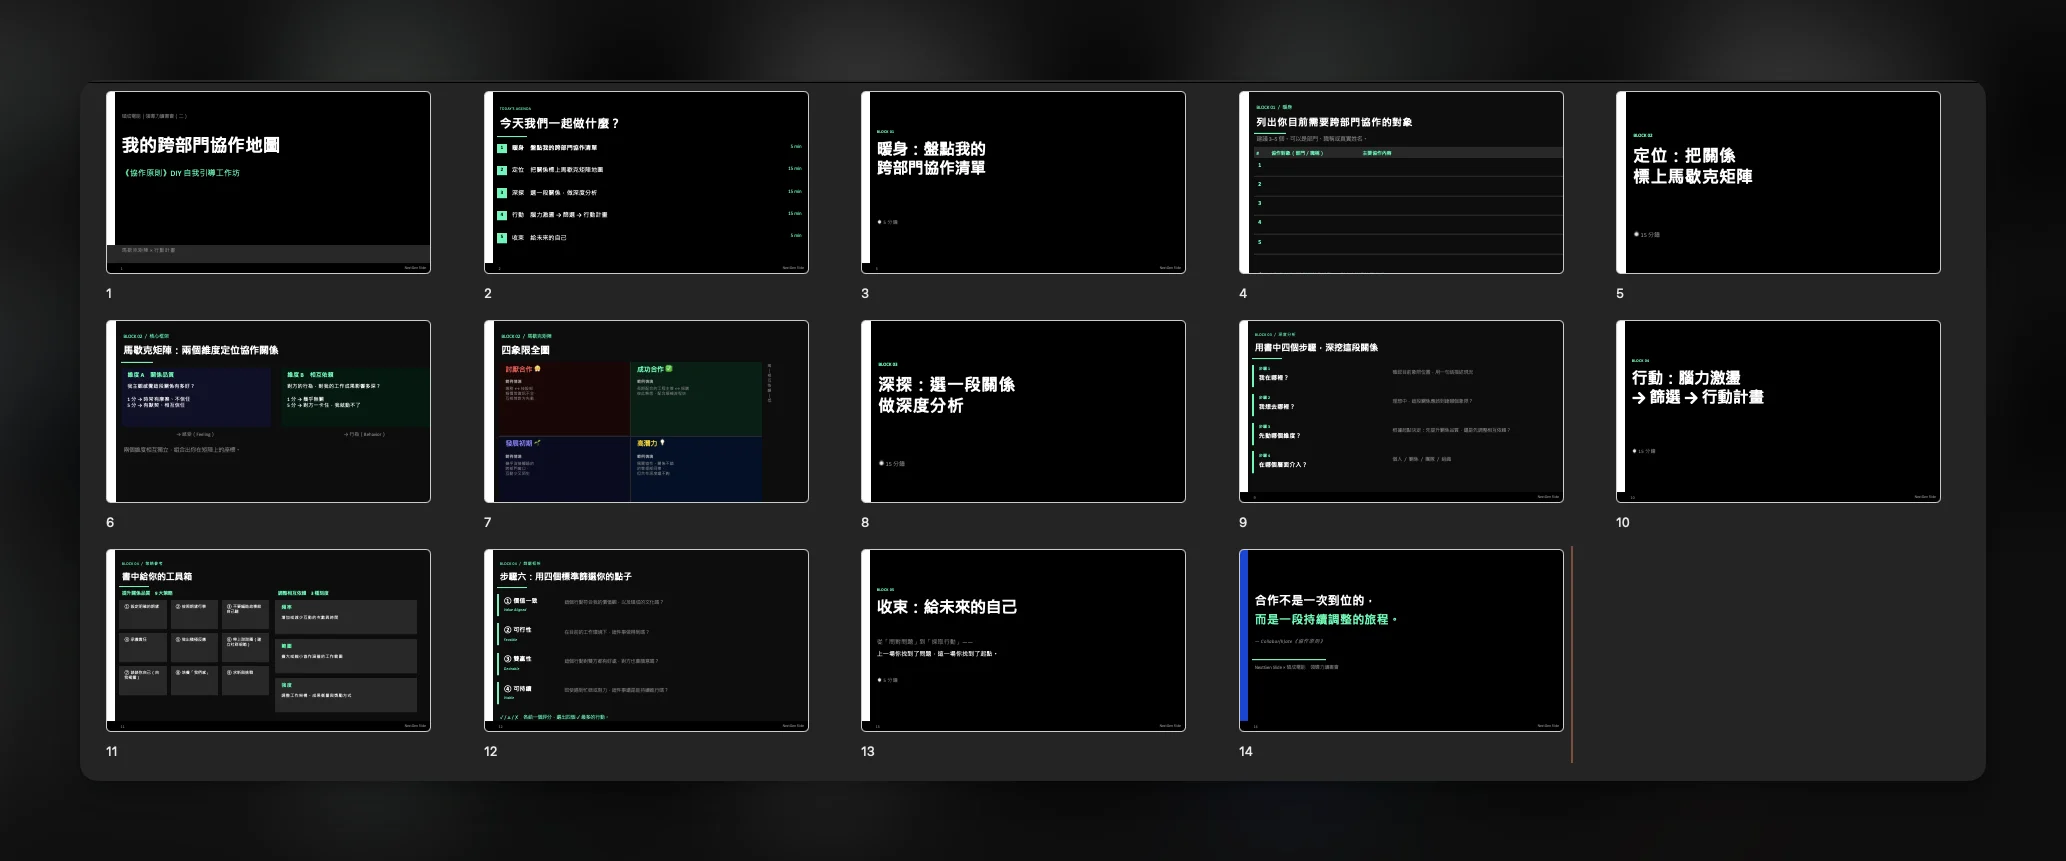The height and width of the screenshot is (861, 2066).
Task: Select the four-quadrant slide 四象限全圖
Action: [x=646, y=411]
